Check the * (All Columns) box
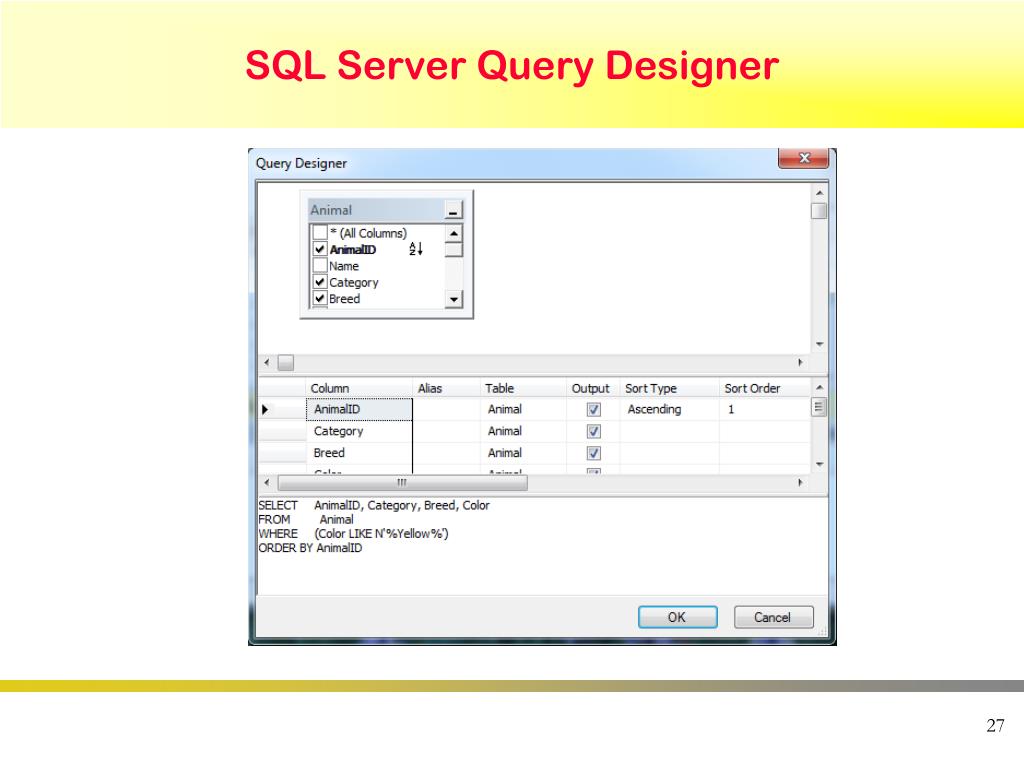 click(x=320, y=232)
